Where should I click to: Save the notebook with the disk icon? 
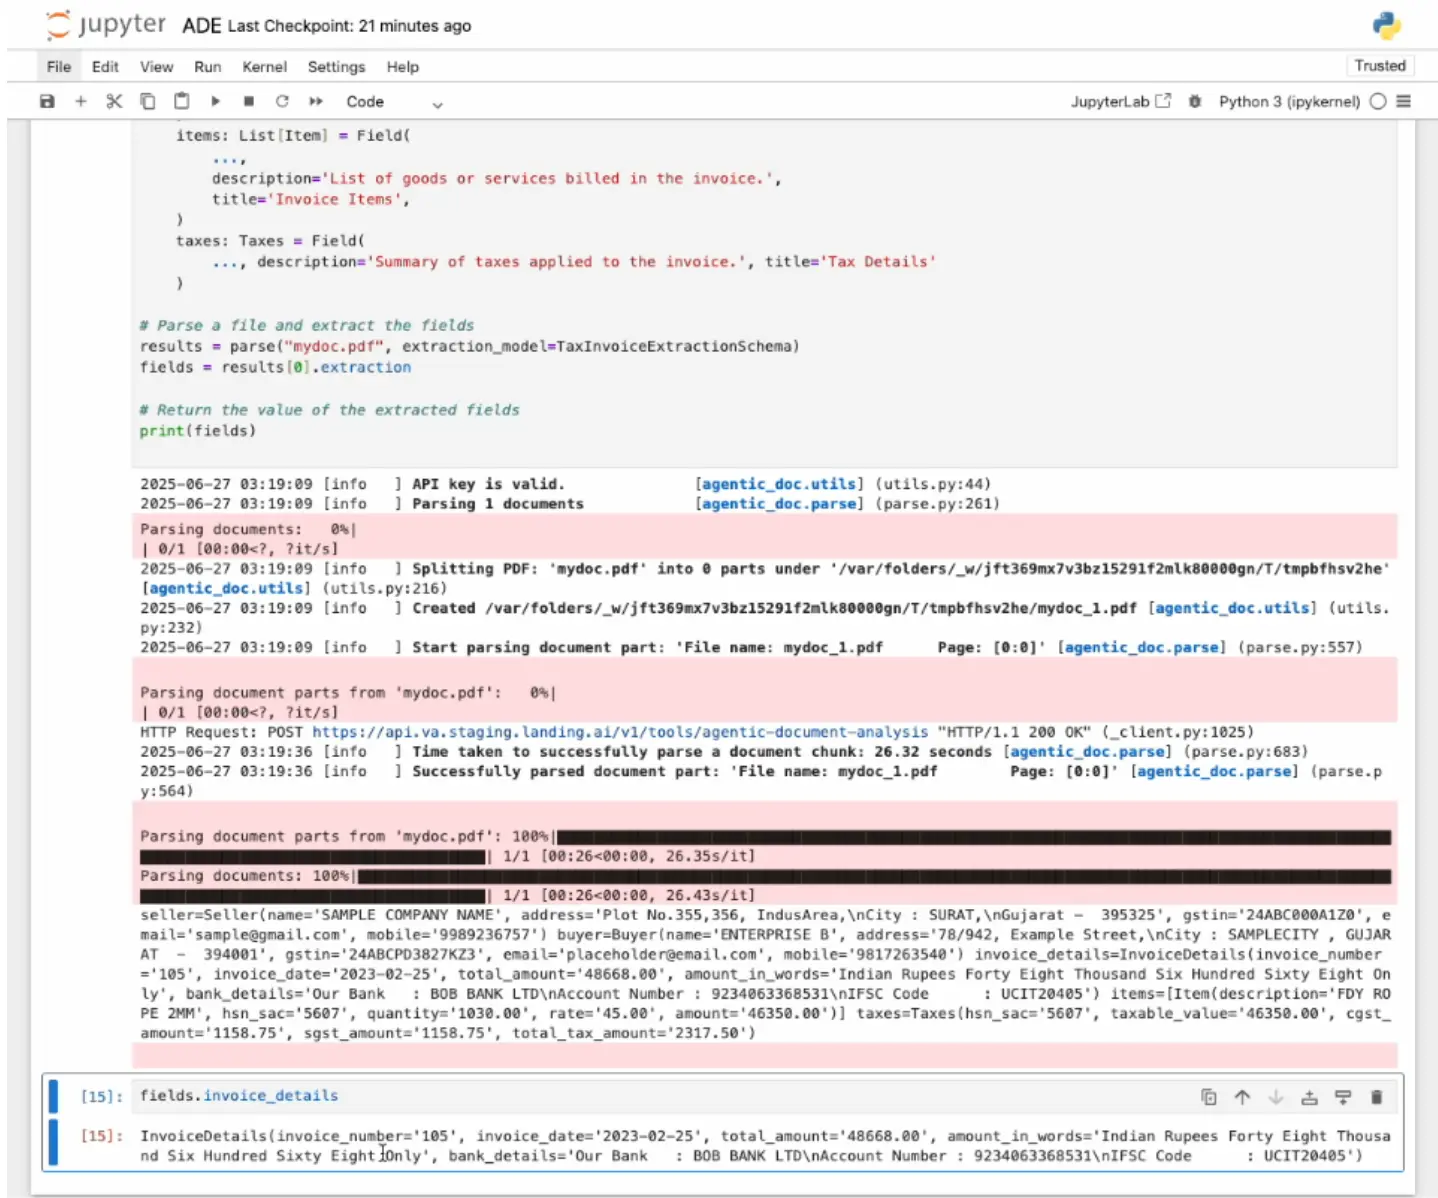pyautogui.click(x=47, y=101)
